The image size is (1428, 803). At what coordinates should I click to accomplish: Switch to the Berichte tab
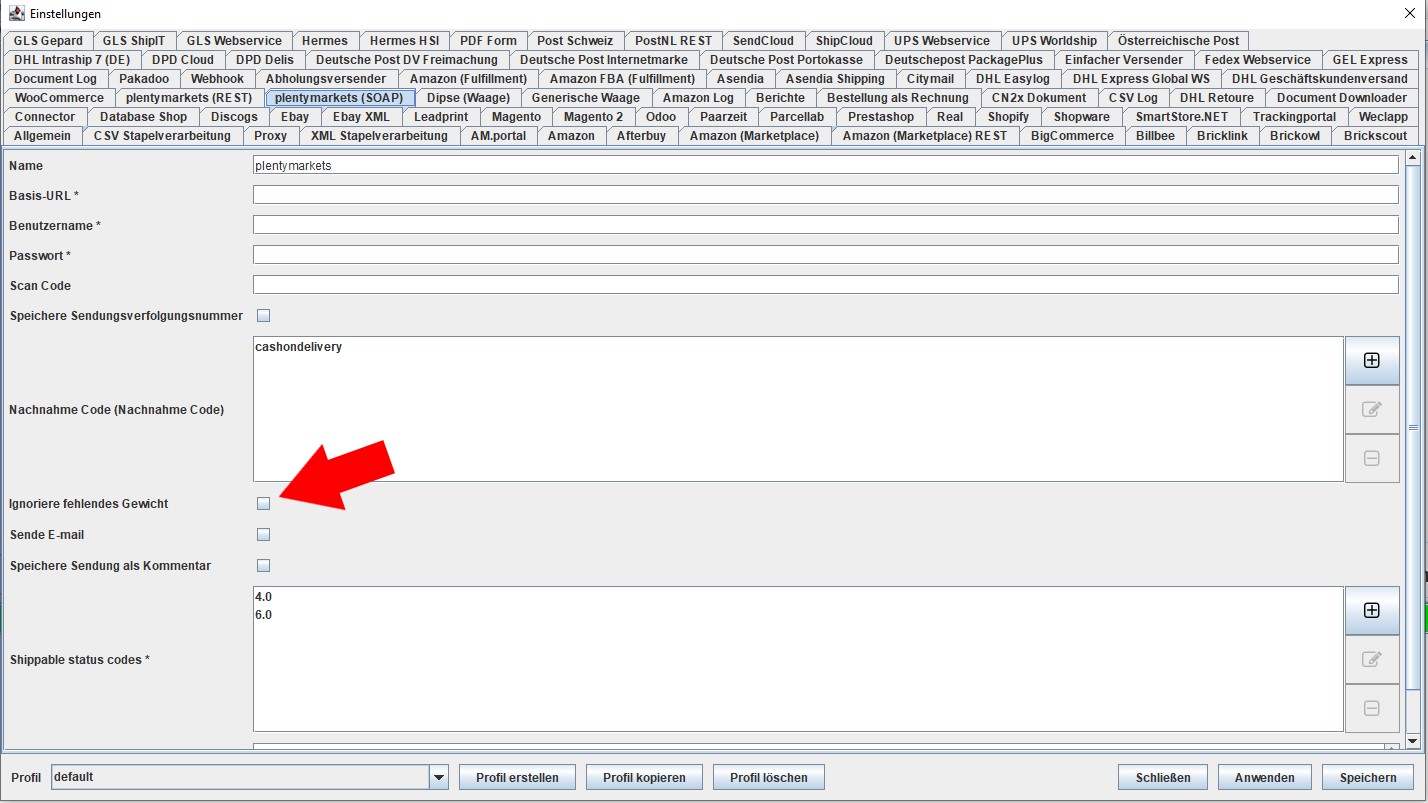[x=780, y=98]
